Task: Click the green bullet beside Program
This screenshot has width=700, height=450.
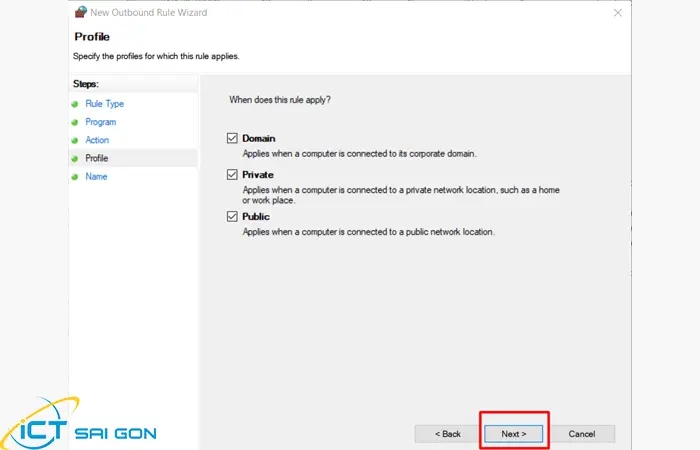Action: (x=74, y=122)
